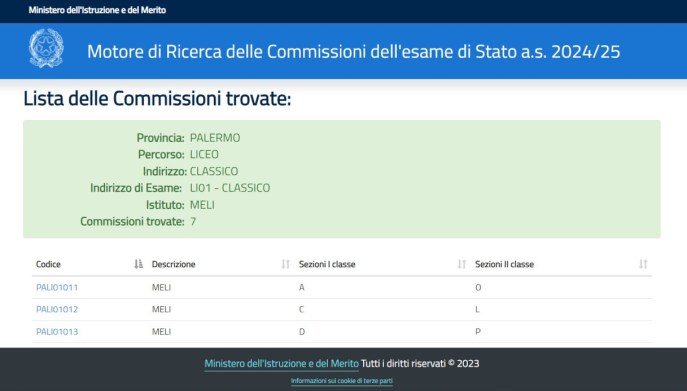The height and width of the screenshot is (391, 687).
Task: Click Ministero dell'Istruzione e del Merito top bar text
Action: [97, 10]
